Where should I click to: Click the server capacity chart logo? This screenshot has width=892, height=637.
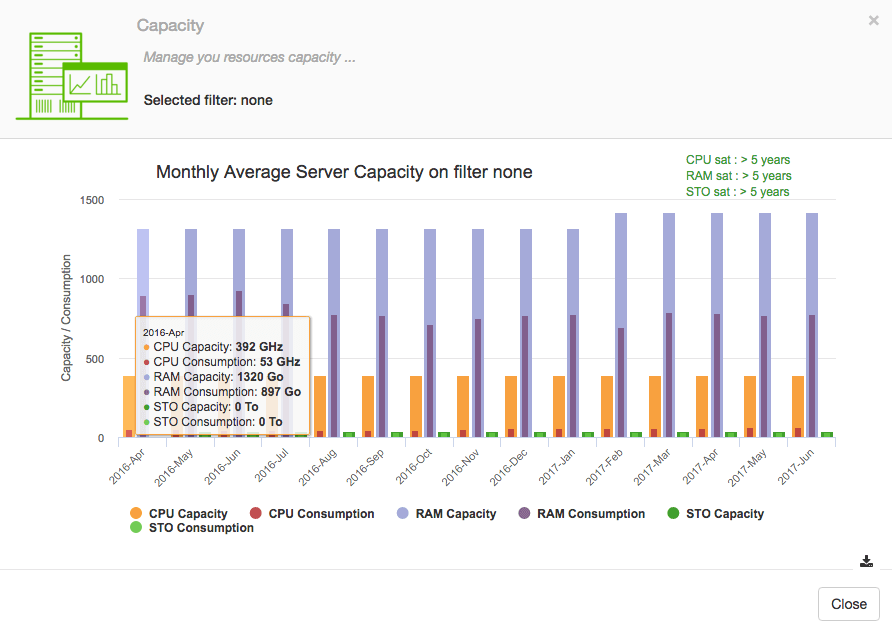[x=72, y=76]
